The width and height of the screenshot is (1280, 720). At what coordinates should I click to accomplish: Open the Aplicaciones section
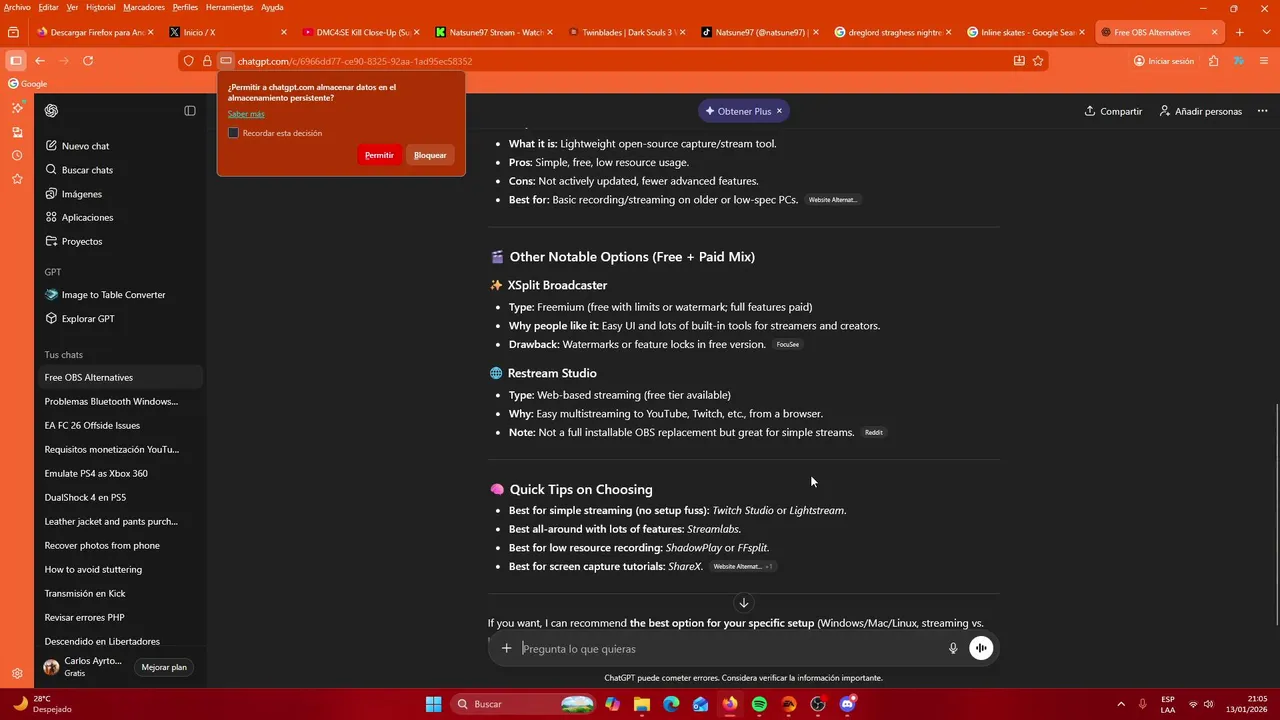(x=87, y=217)
